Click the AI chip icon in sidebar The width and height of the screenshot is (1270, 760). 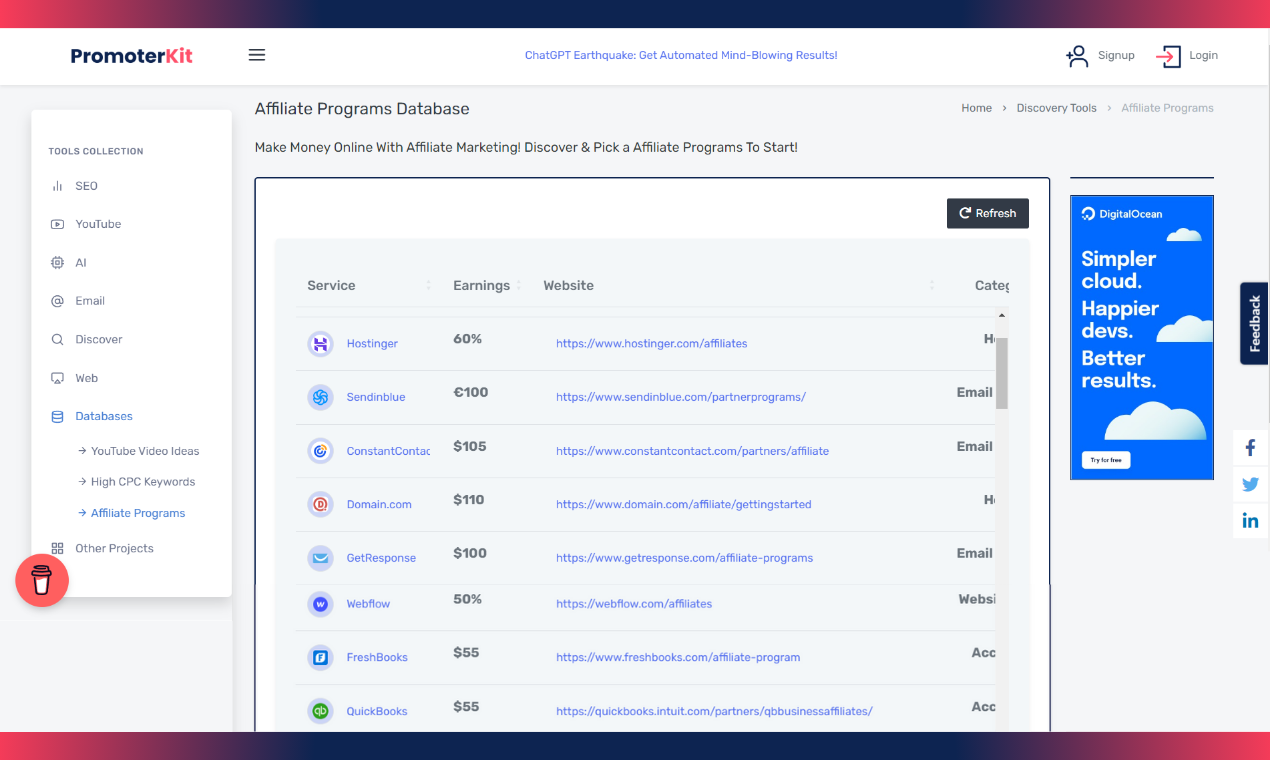[x=57, y=263]
